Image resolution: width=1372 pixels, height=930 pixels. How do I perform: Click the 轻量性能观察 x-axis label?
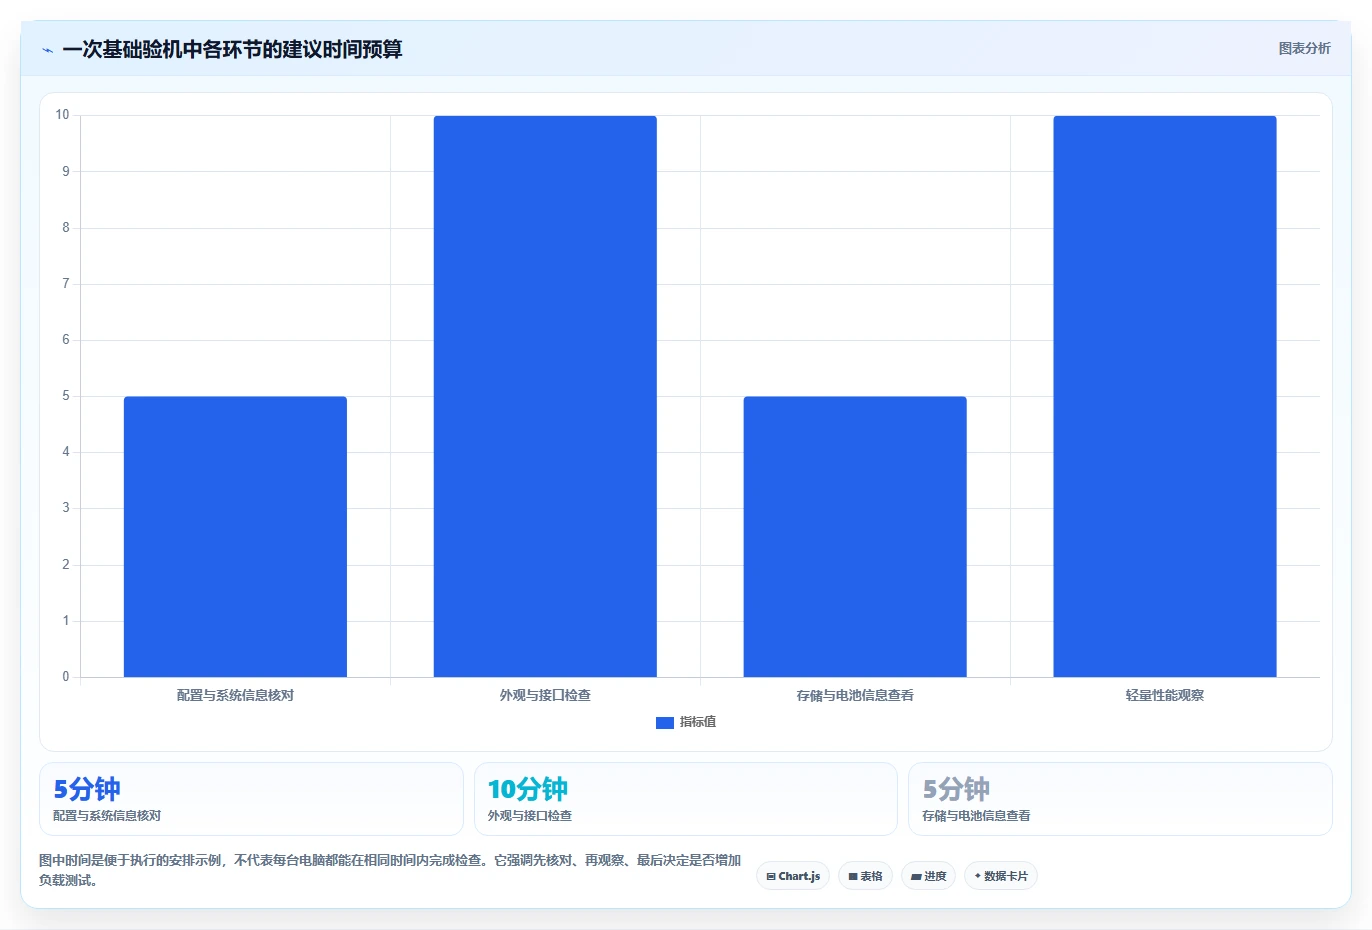coord(1165,695)
